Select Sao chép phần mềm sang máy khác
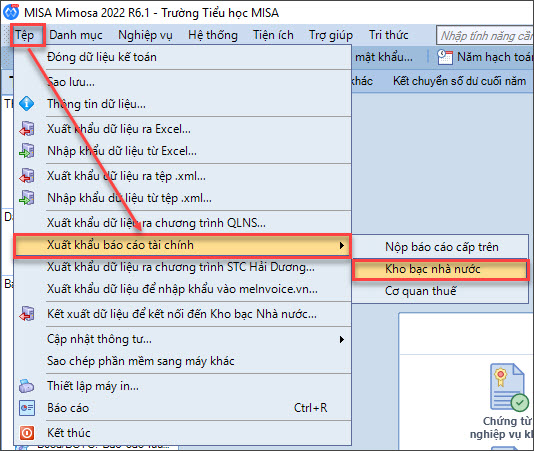This screenshot has width=534, height=451. (x=183, y=361)
